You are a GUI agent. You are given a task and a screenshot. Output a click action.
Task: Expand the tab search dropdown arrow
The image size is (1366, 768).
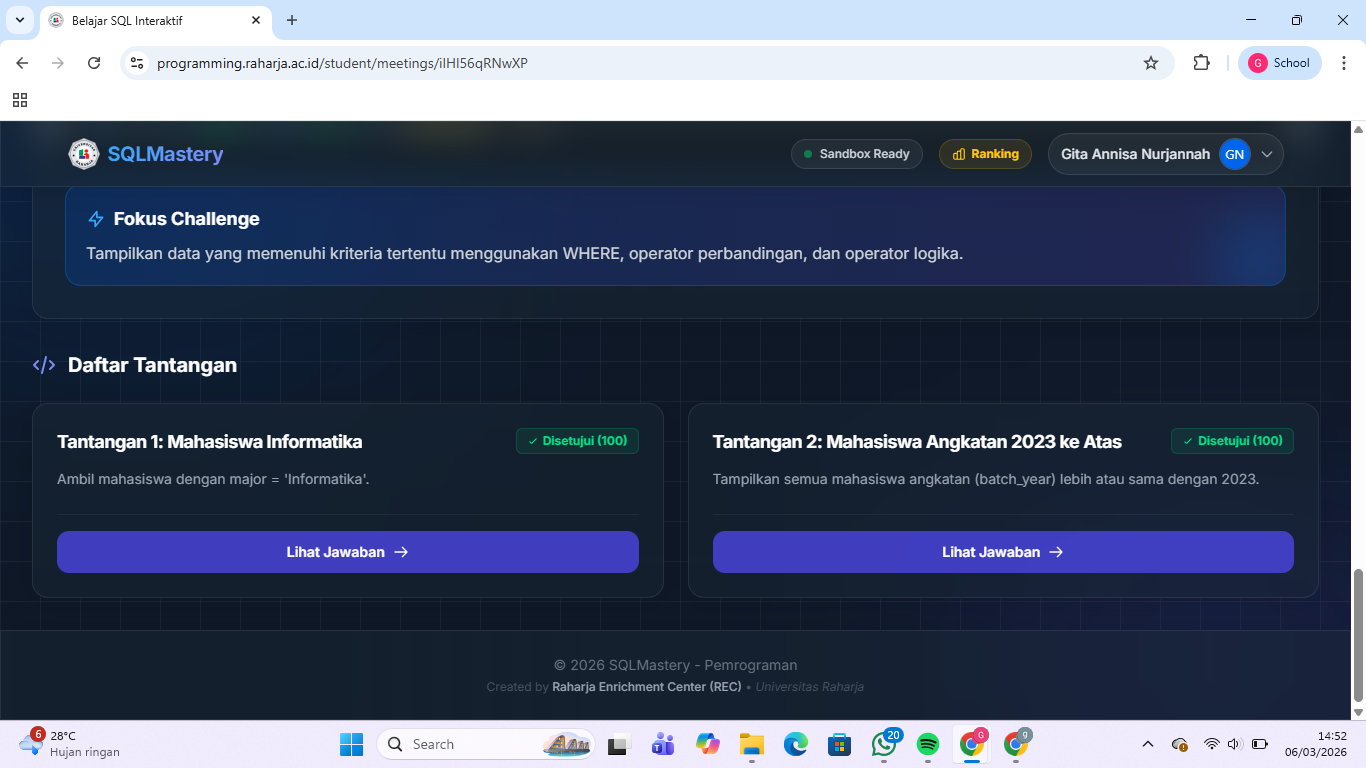click(x=19, y=20)
